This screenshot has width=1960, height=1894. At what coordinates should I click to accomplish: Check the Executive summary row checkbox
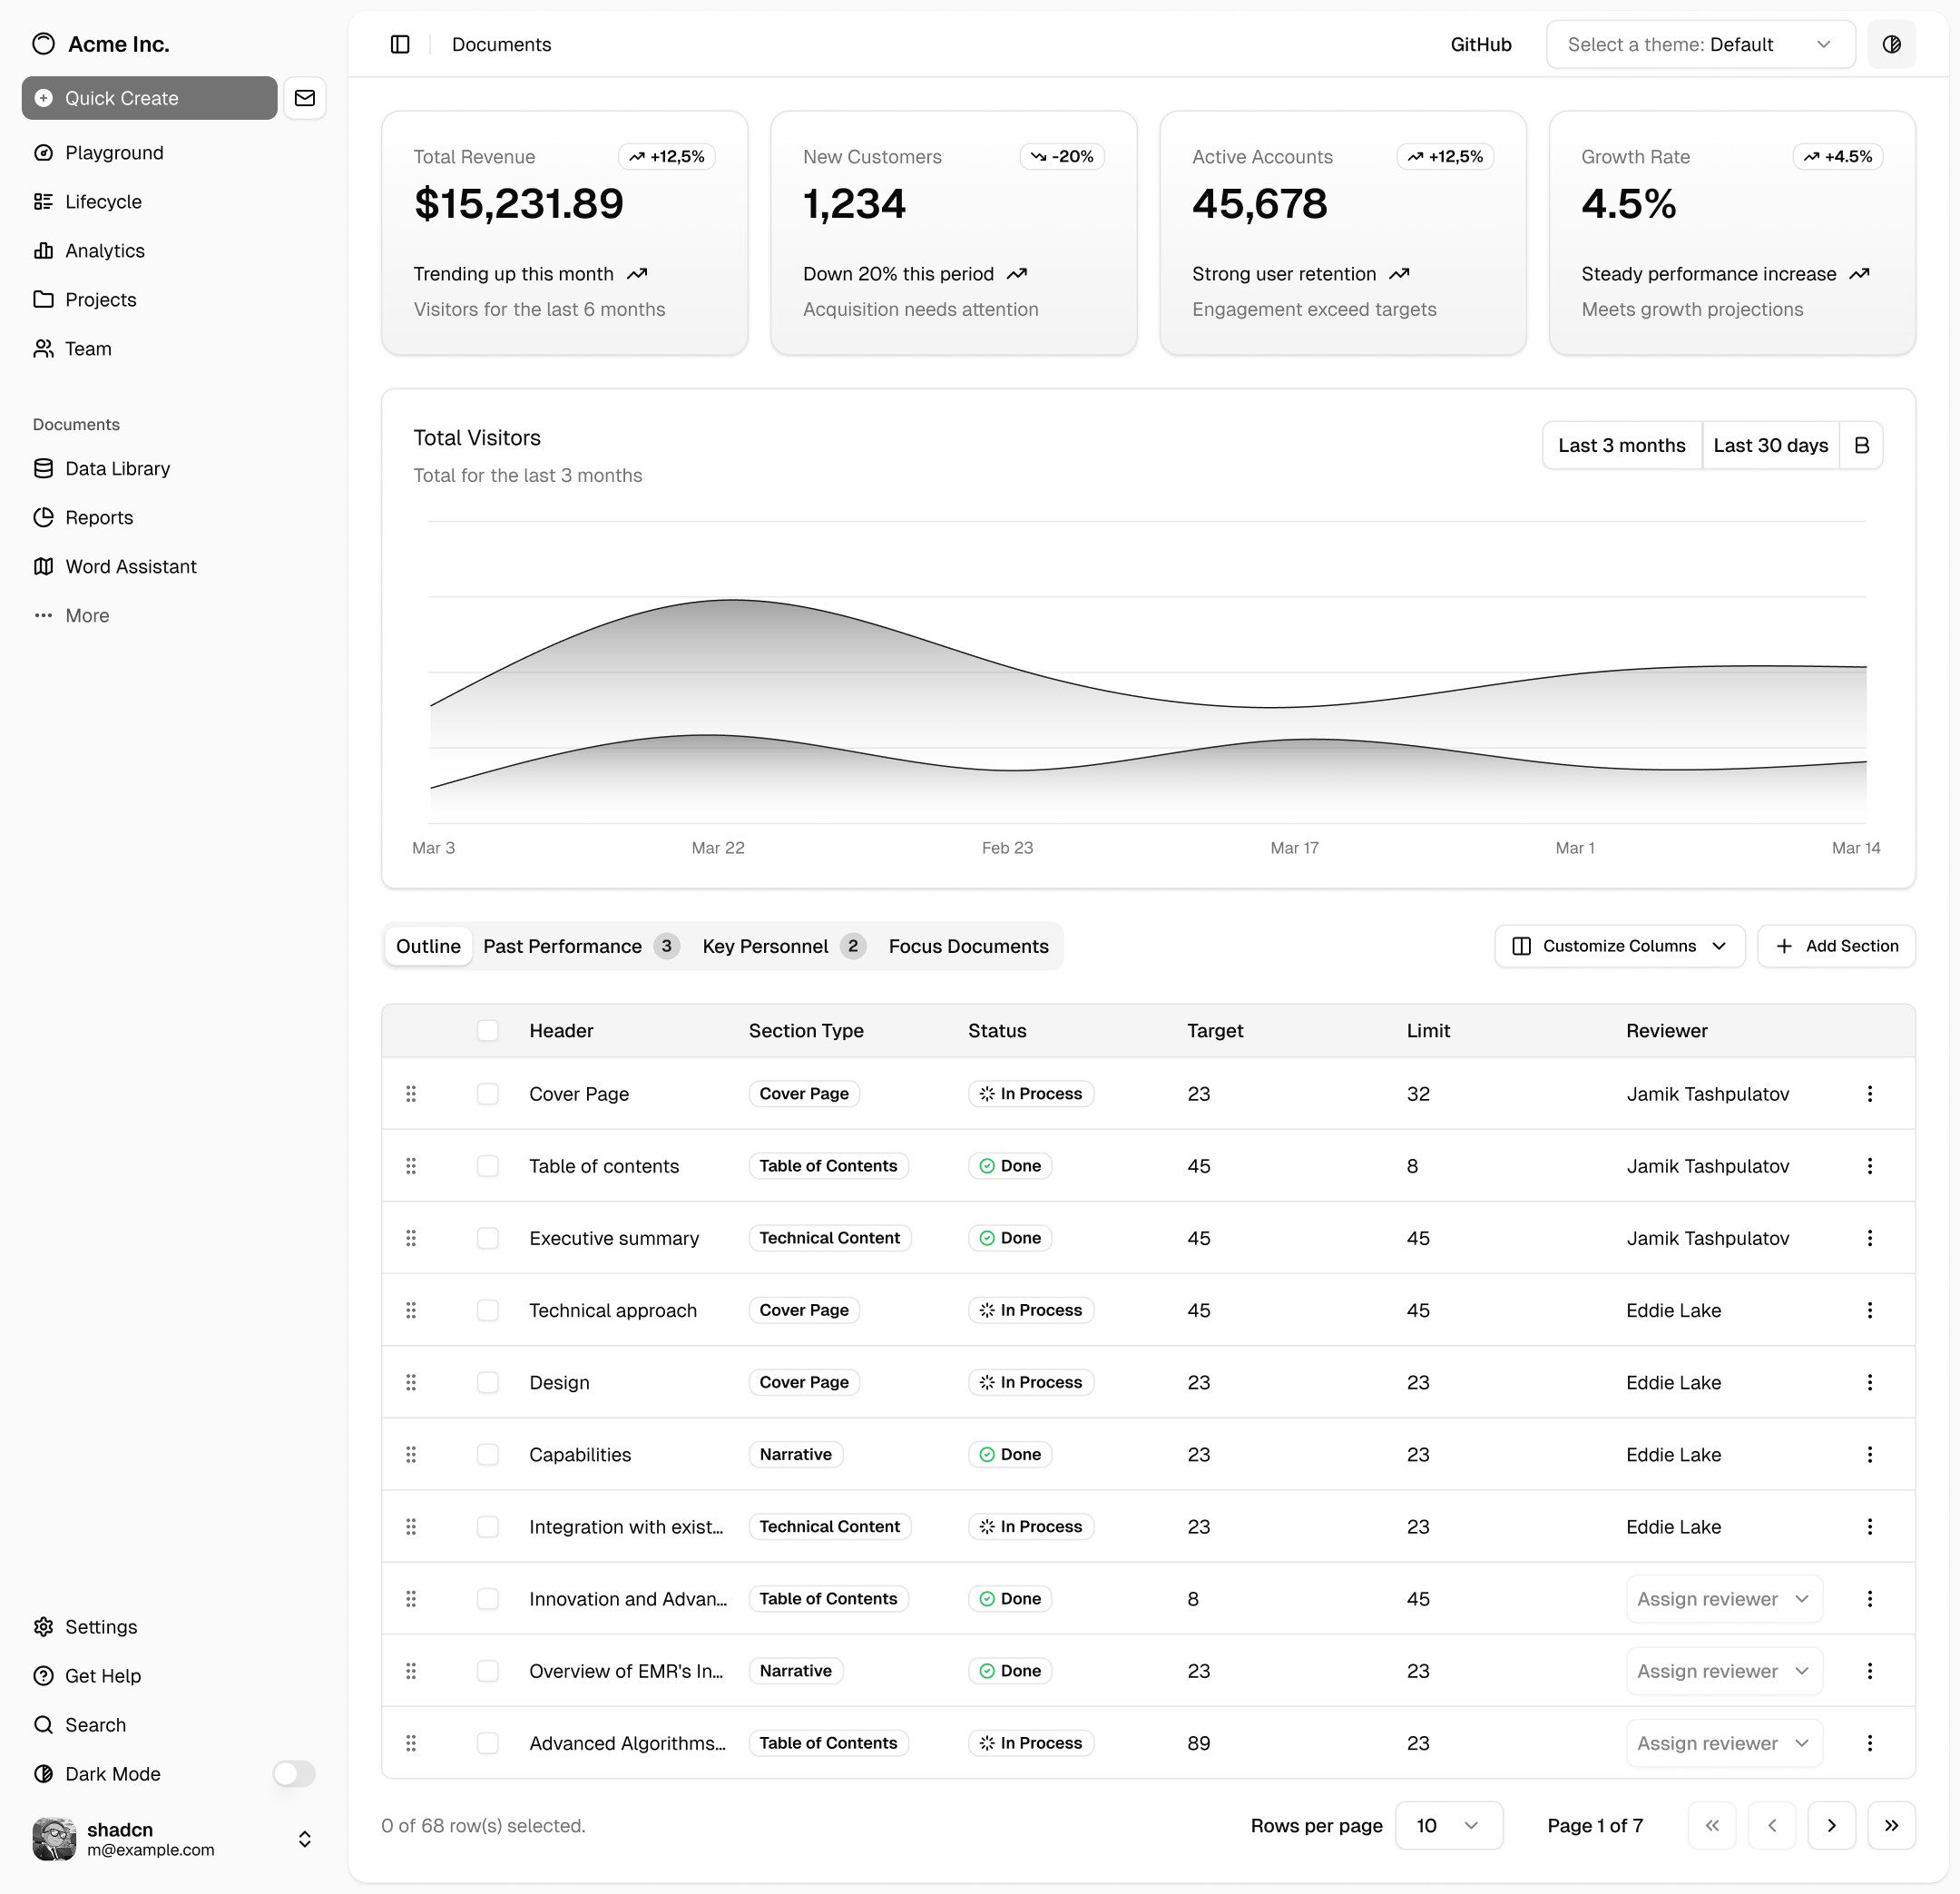pos(488,1238)
